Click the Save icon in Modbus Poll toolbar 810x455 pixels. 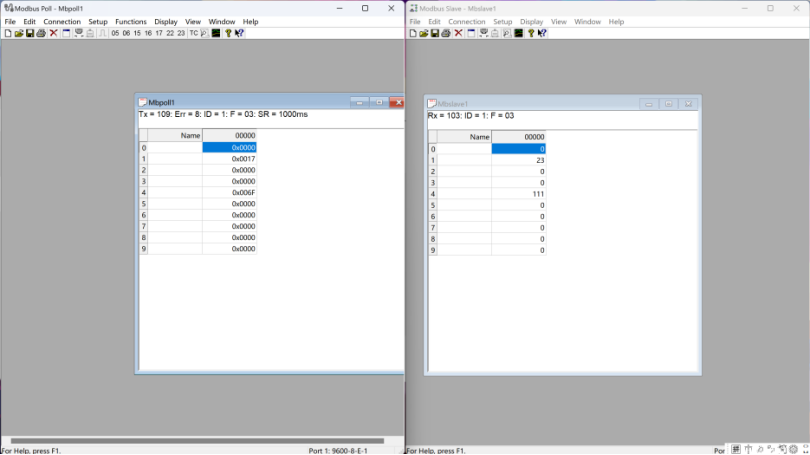coord(30,33)
